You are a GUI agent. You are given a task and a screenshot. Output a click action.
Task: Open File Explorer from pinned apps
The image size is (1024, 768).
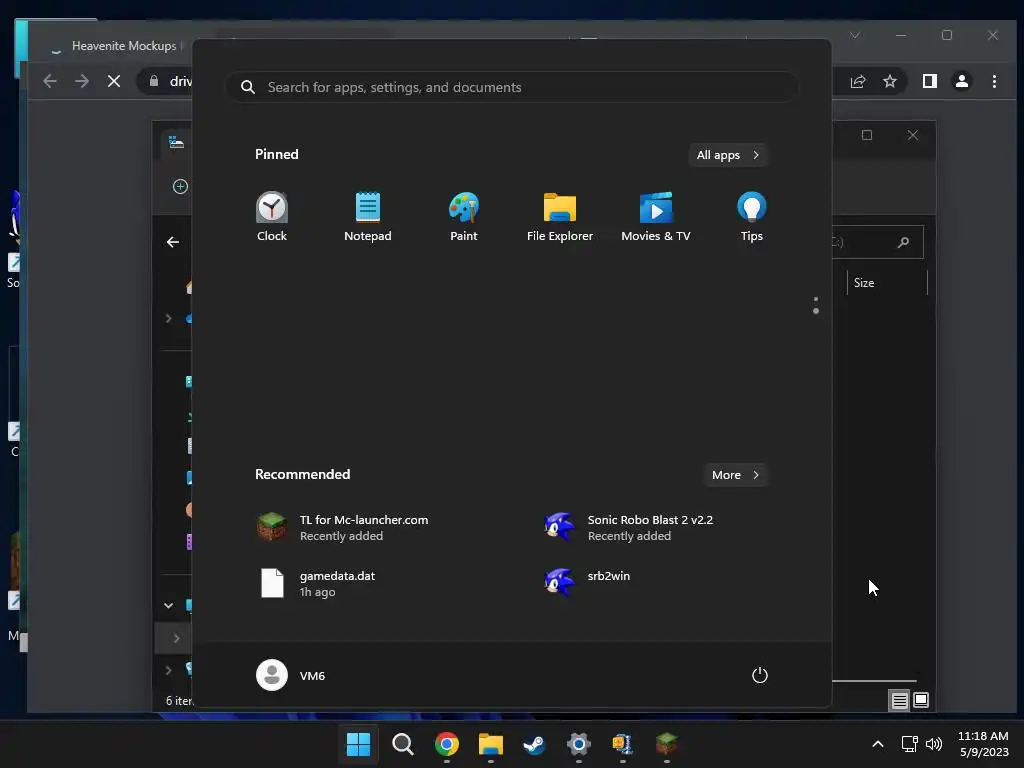[560, 217]
